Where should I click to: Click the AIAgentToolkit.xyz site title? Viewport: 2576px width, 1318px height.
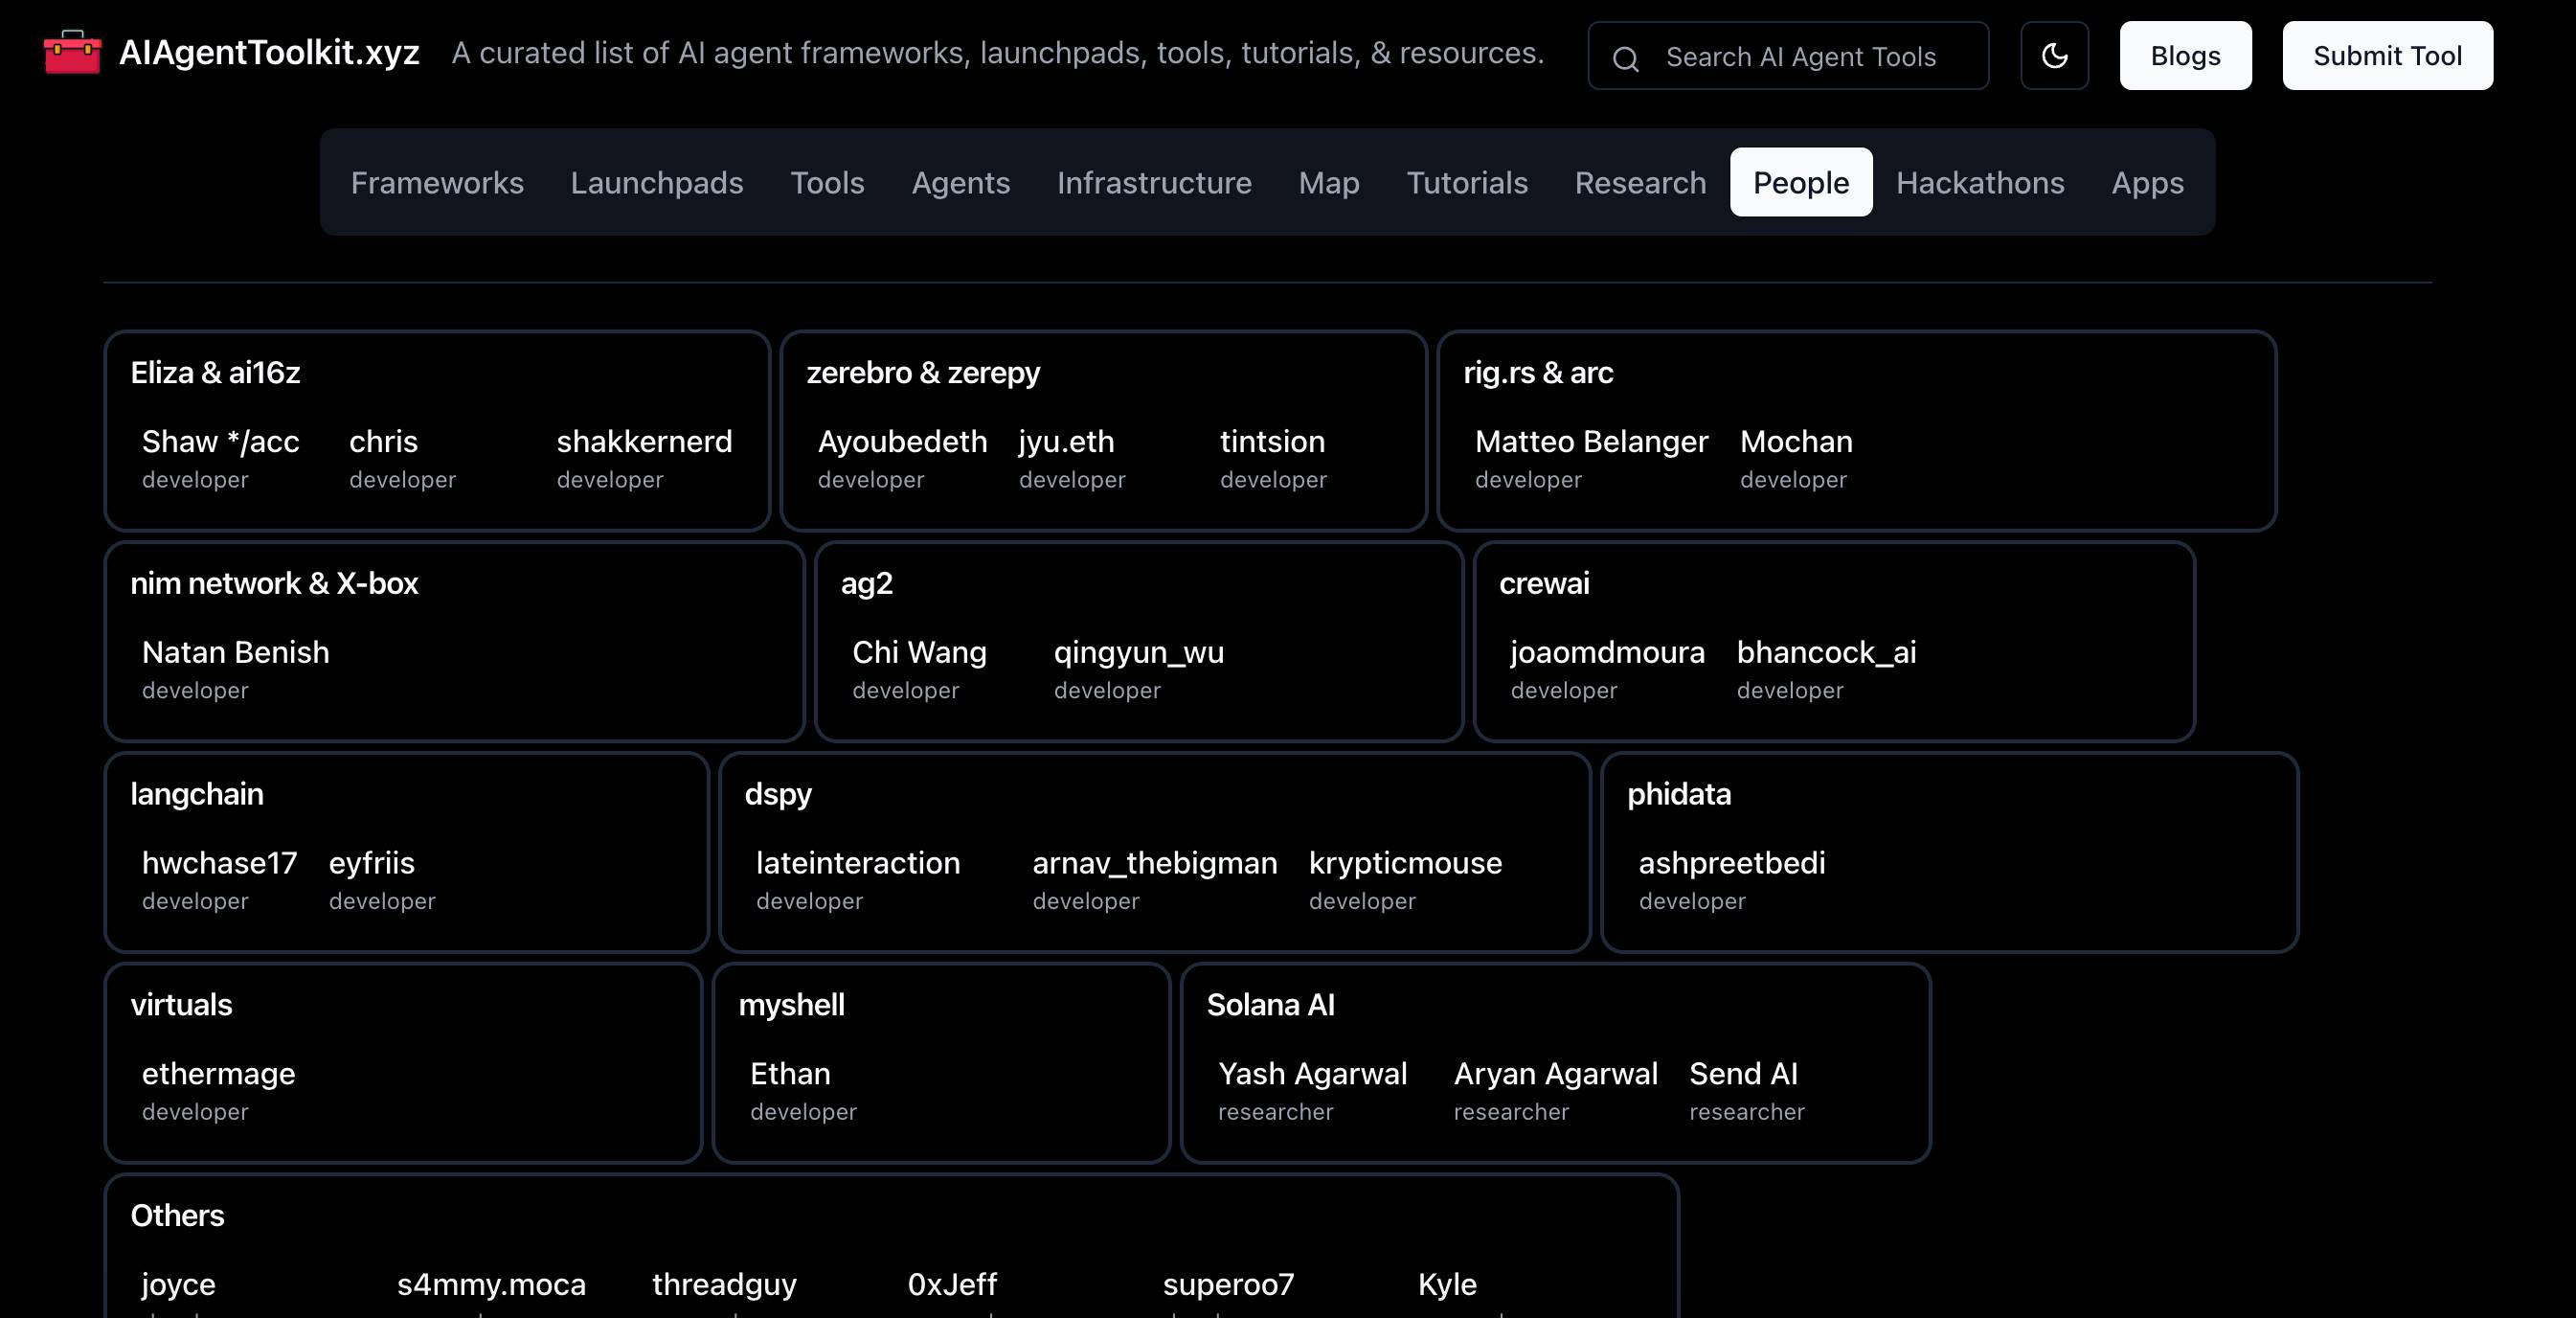269,53
